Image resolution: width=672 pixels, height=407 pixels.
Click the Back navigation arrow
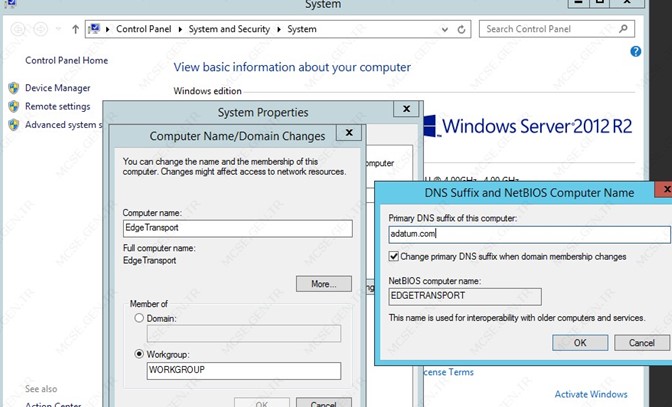[18, 29]
